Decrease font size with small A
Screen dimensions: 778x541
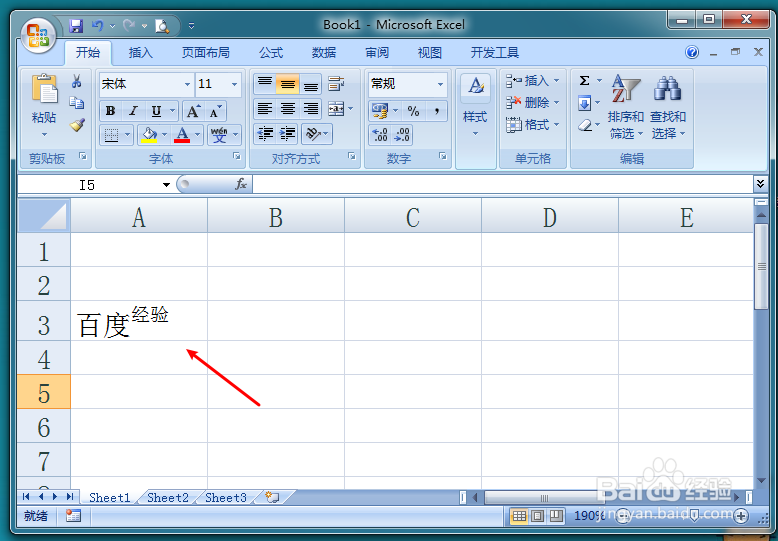pos(215,111)
